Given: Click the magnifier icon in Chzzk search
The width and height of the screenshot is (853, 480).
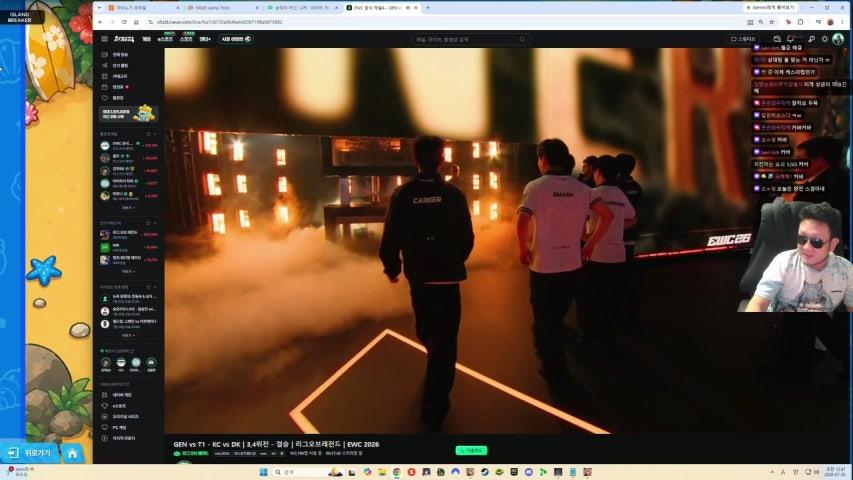Looking at the screenshot, I should [522, 39].
